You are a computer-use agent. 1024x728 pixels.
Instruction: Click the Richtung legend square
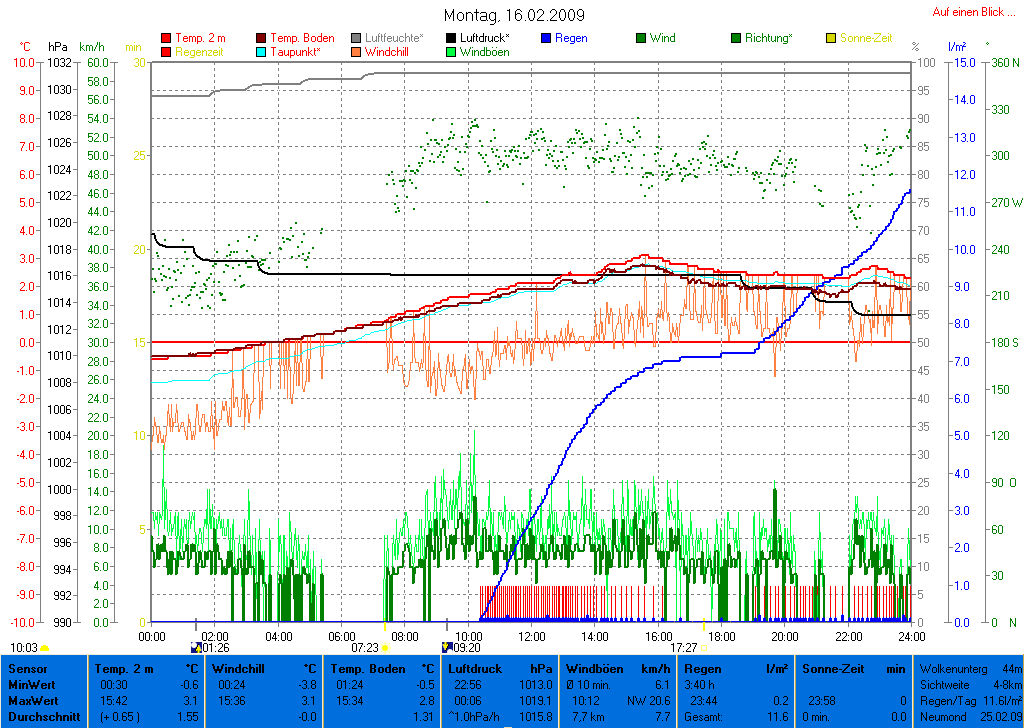pos(736,39)
